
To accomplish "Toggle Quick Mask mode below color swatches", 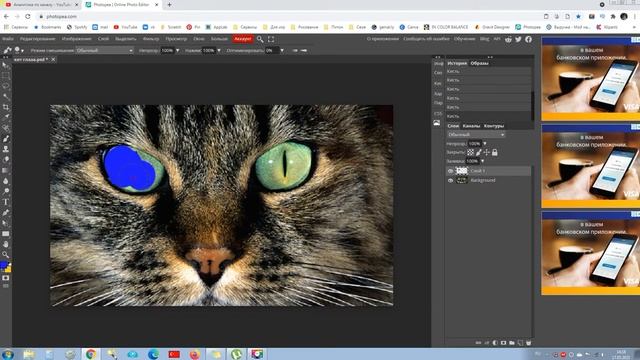I will pos(5,278).
